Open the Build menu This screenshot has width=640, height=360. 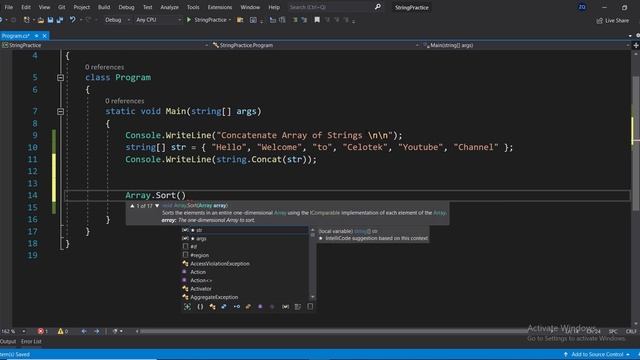click(104, 7)
